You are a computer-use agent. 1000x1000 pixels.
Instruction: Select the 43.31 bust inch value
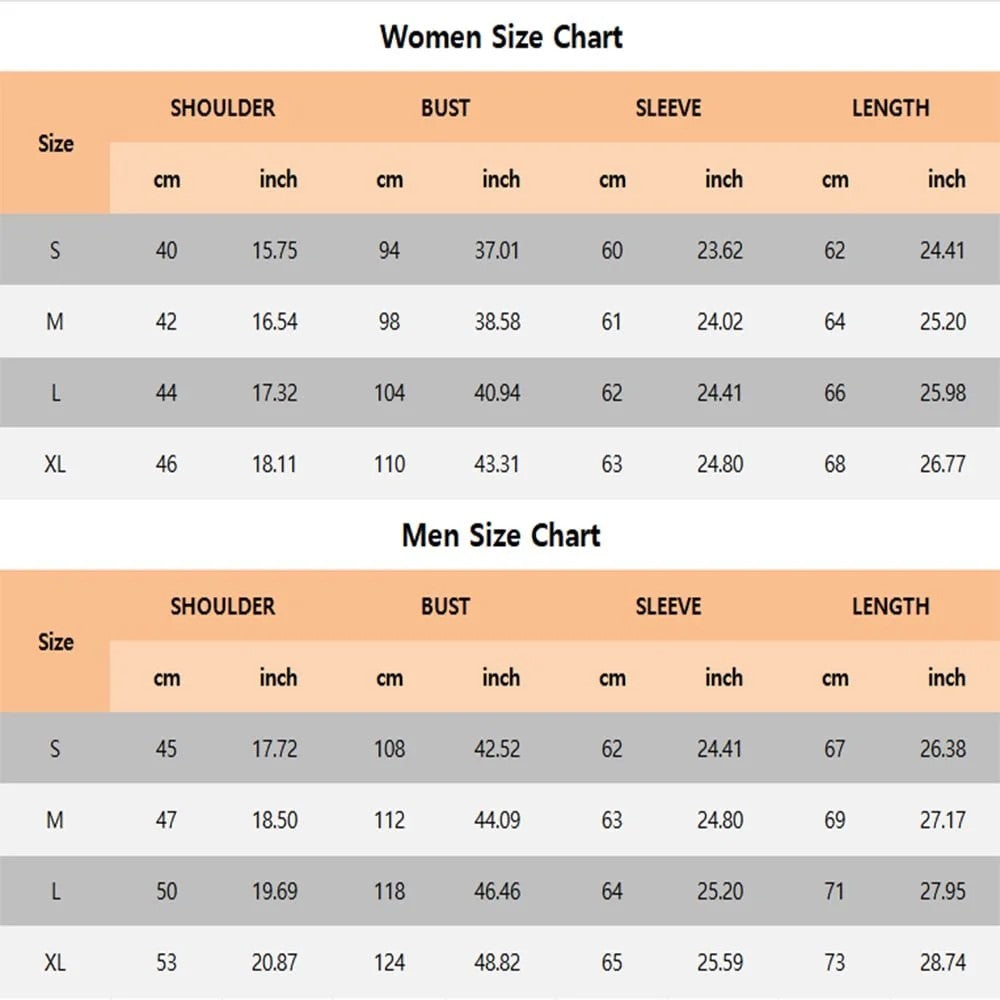pos(497,464)
